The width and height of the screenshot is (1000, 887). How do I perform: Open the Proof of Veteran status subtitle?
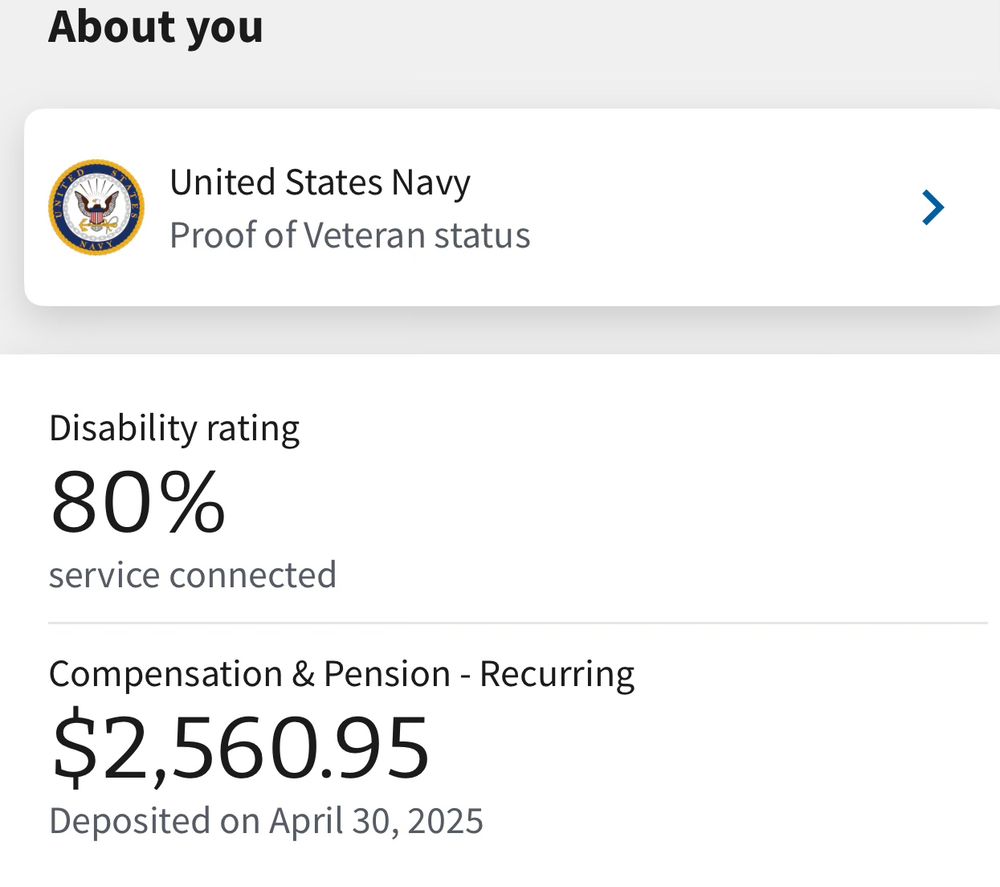350,235
